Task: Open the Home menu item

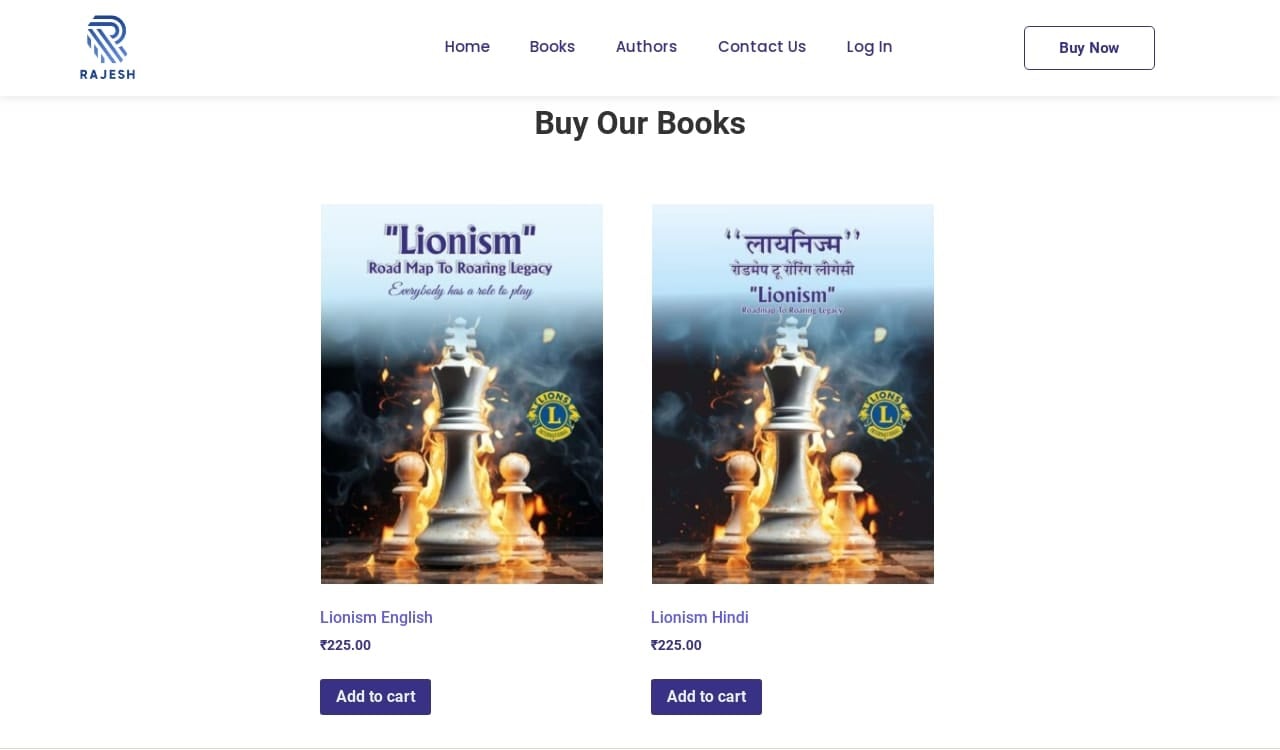Action: coord(467,47)
